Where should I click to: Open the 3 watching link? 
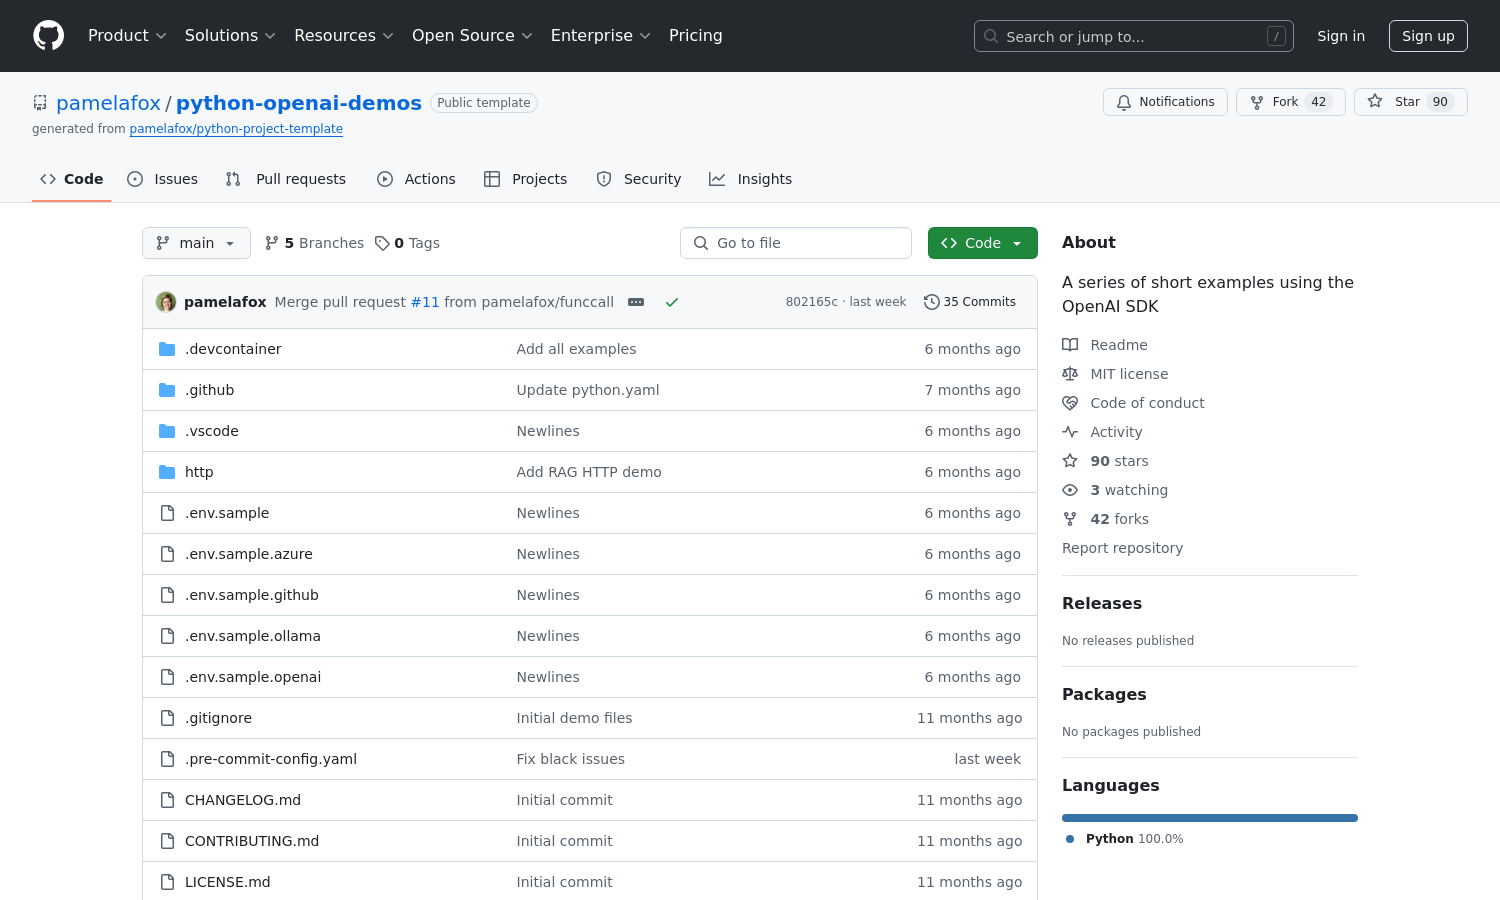(1128, 490)
